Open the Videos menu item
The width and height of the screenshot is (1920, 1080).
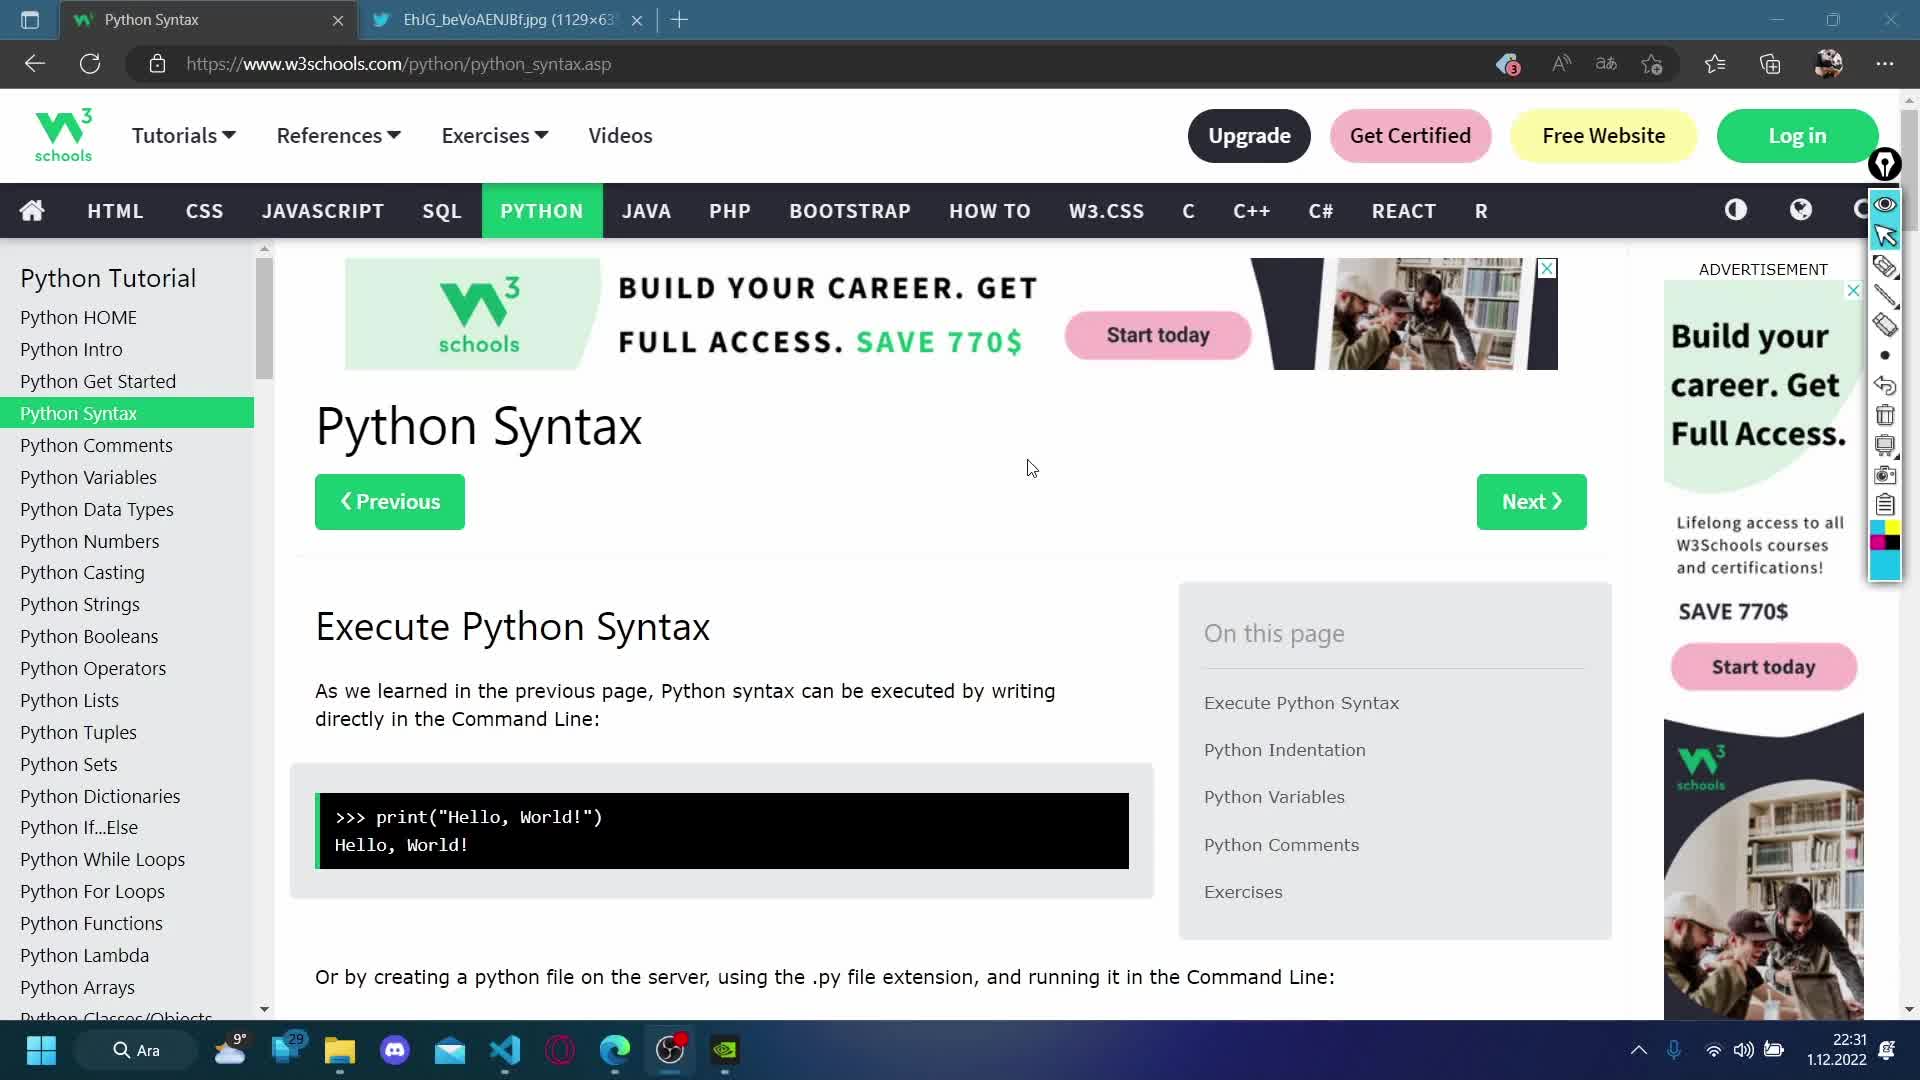point(620,135)
